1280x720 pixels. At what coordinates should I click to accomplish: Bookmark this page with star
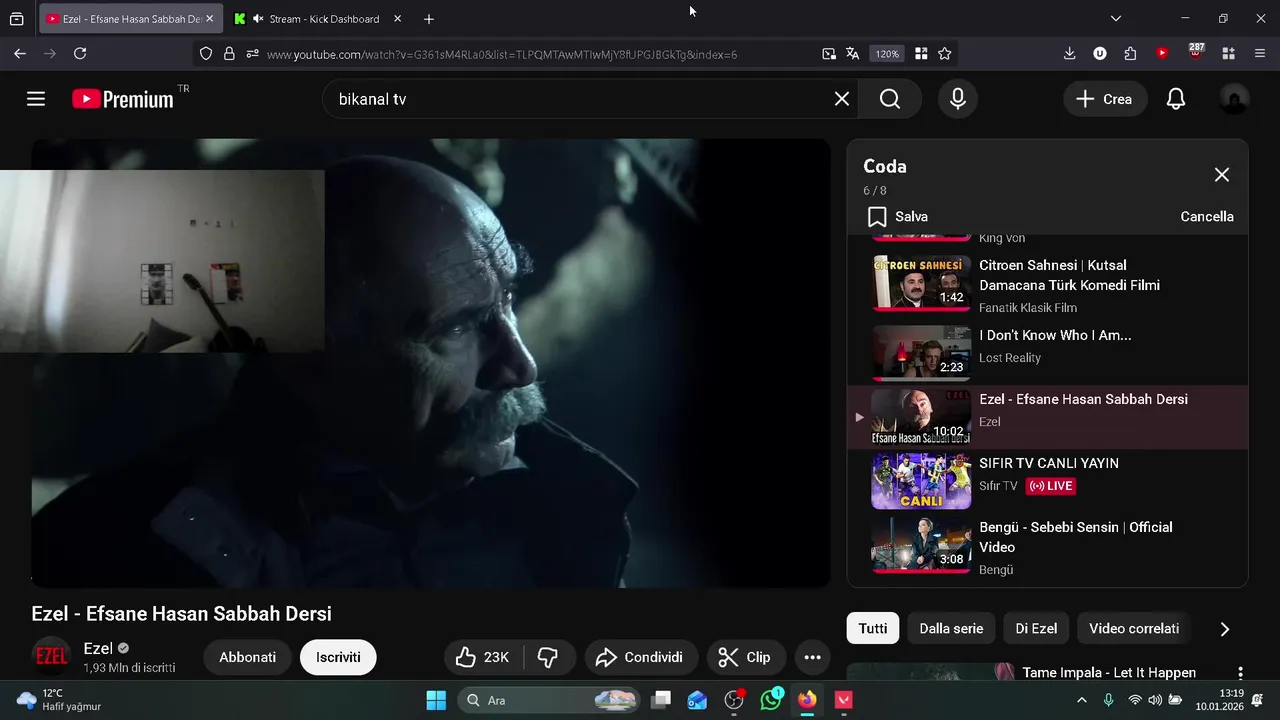945,54
